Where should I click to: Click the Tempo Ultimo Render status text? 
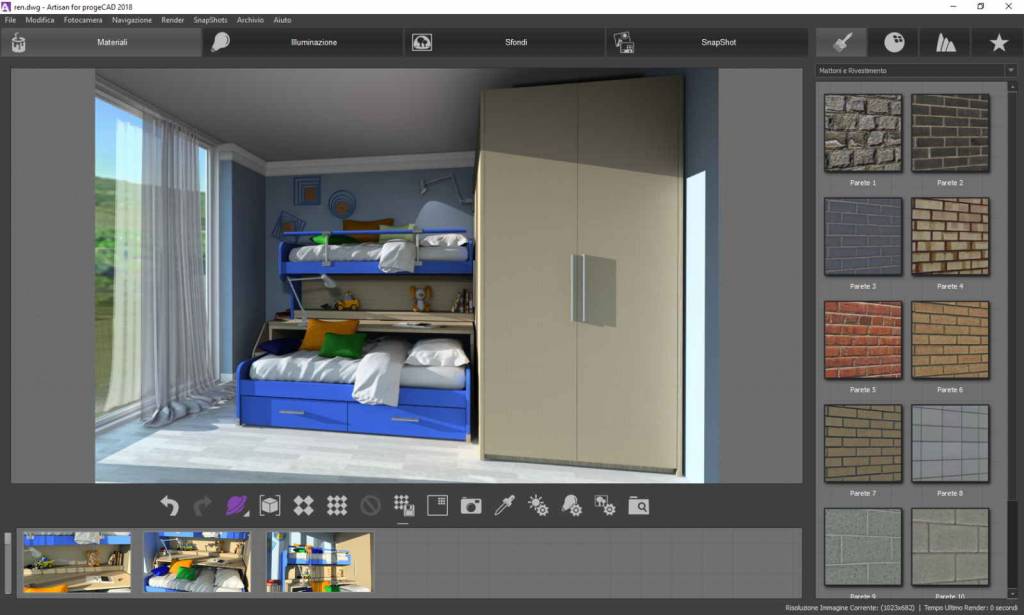[970, 608]
